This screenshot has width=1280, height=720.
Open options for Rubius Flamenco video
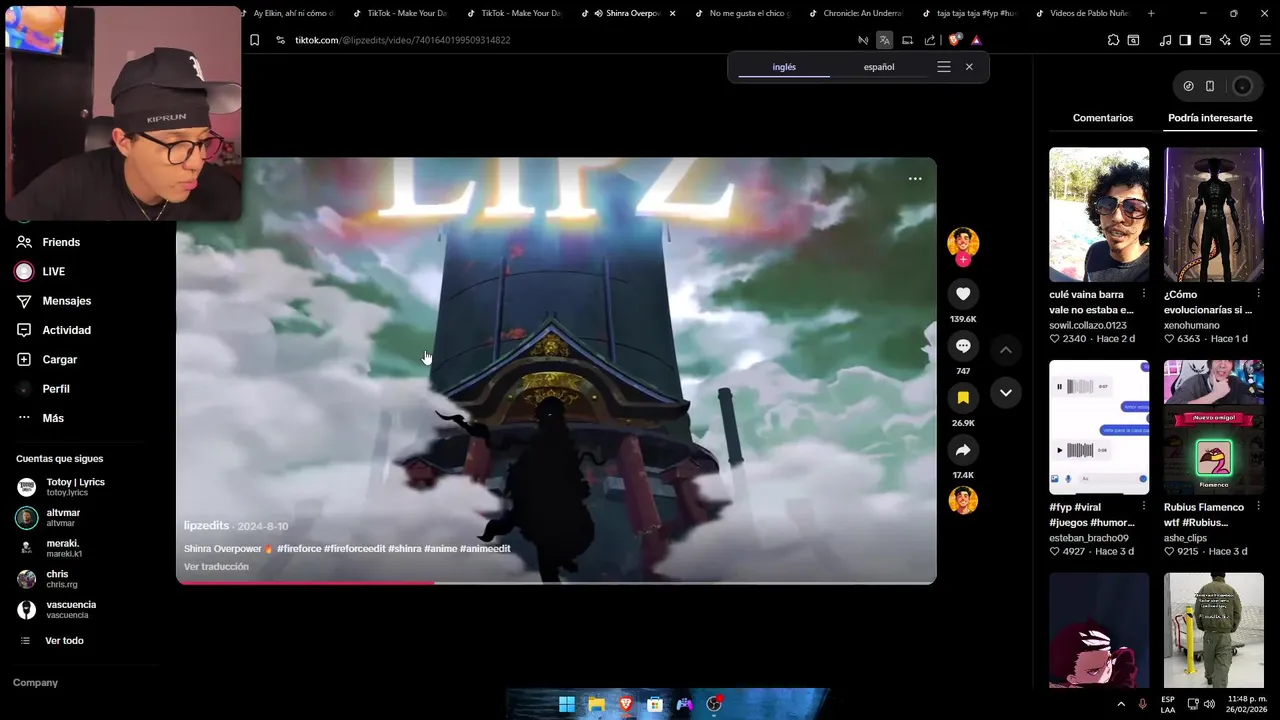[x=1258, y=507]
